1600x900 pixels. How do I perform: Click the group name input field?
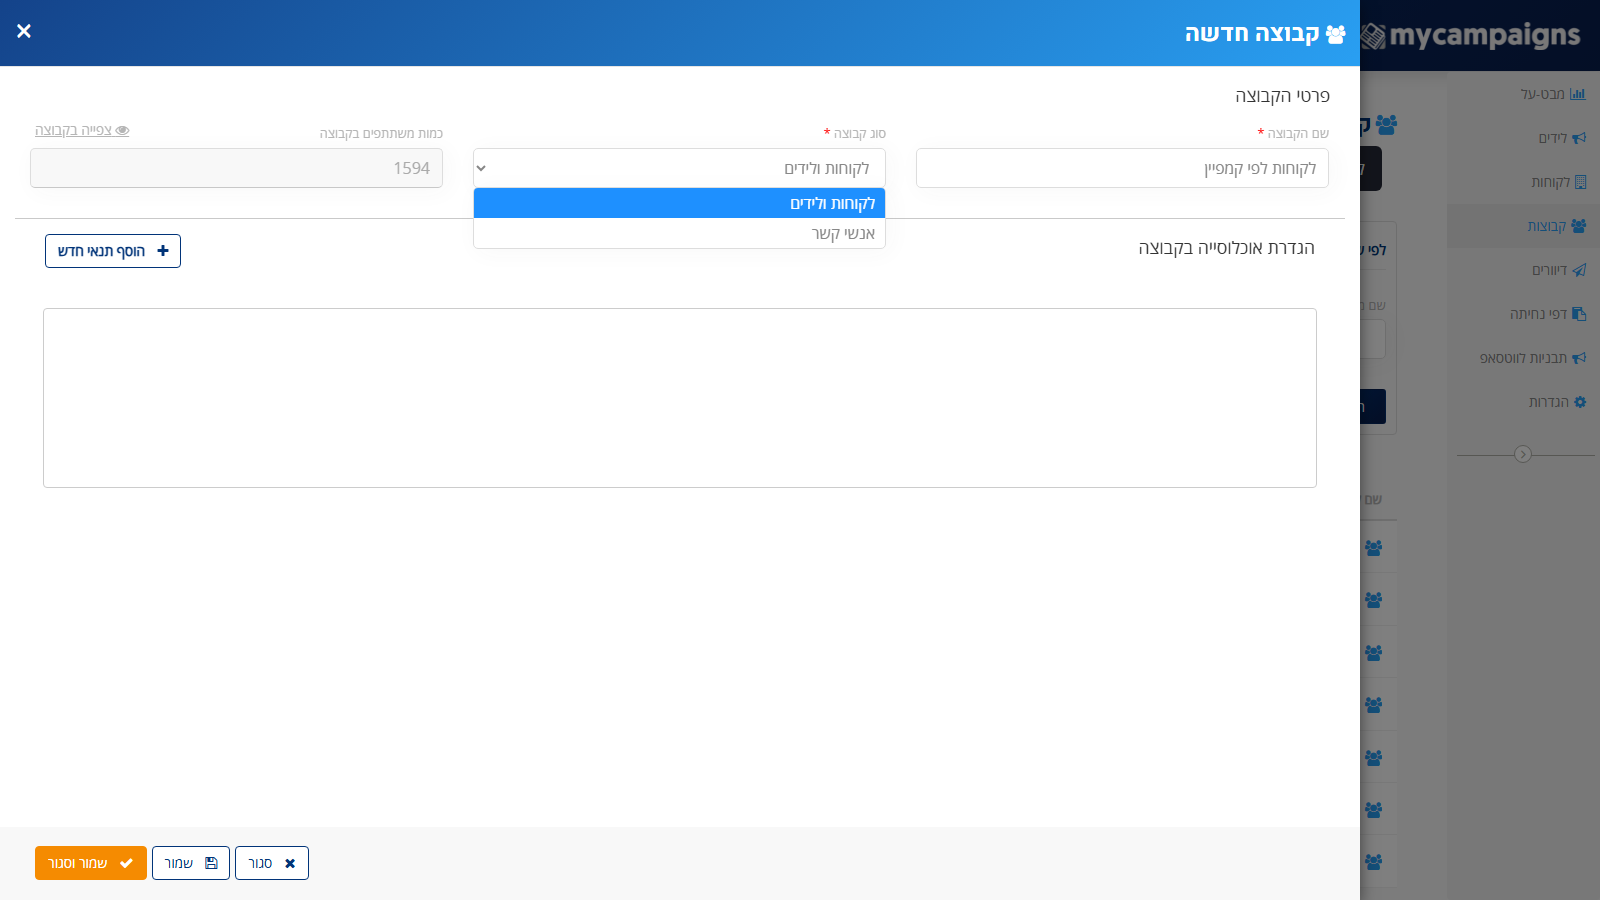point(1122,168)
